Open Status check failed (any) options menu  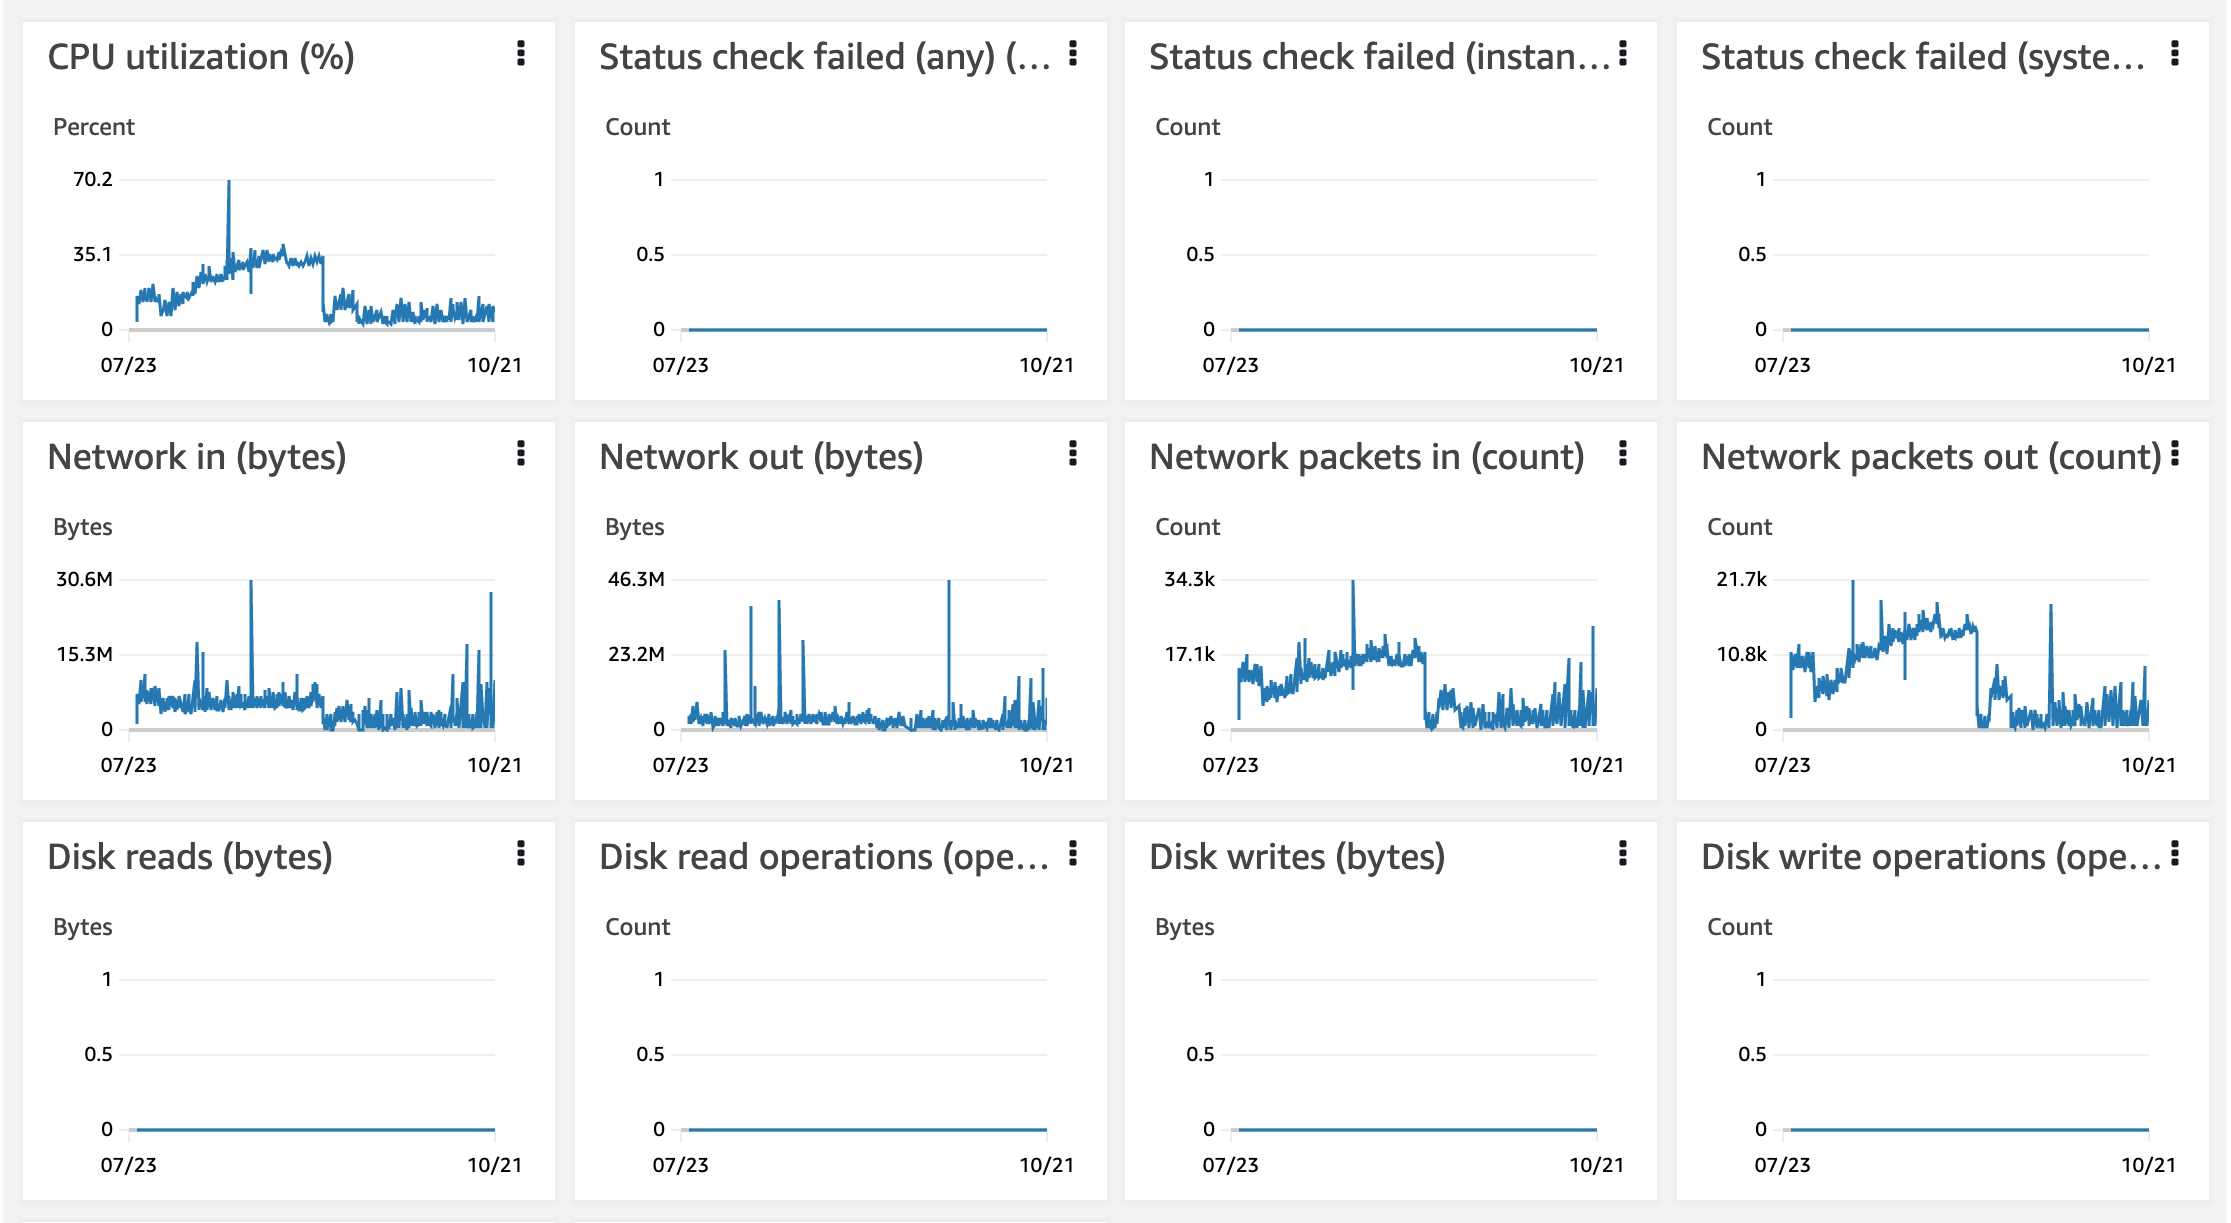(x=1073, y=53)
